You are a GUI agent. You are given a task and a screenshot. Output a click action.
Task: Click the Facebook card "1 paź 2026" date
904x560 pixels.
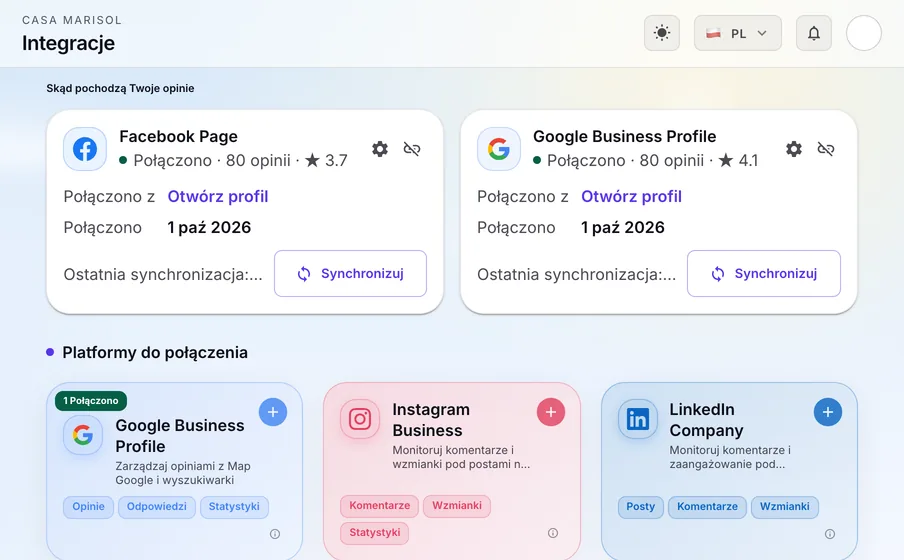209,227
